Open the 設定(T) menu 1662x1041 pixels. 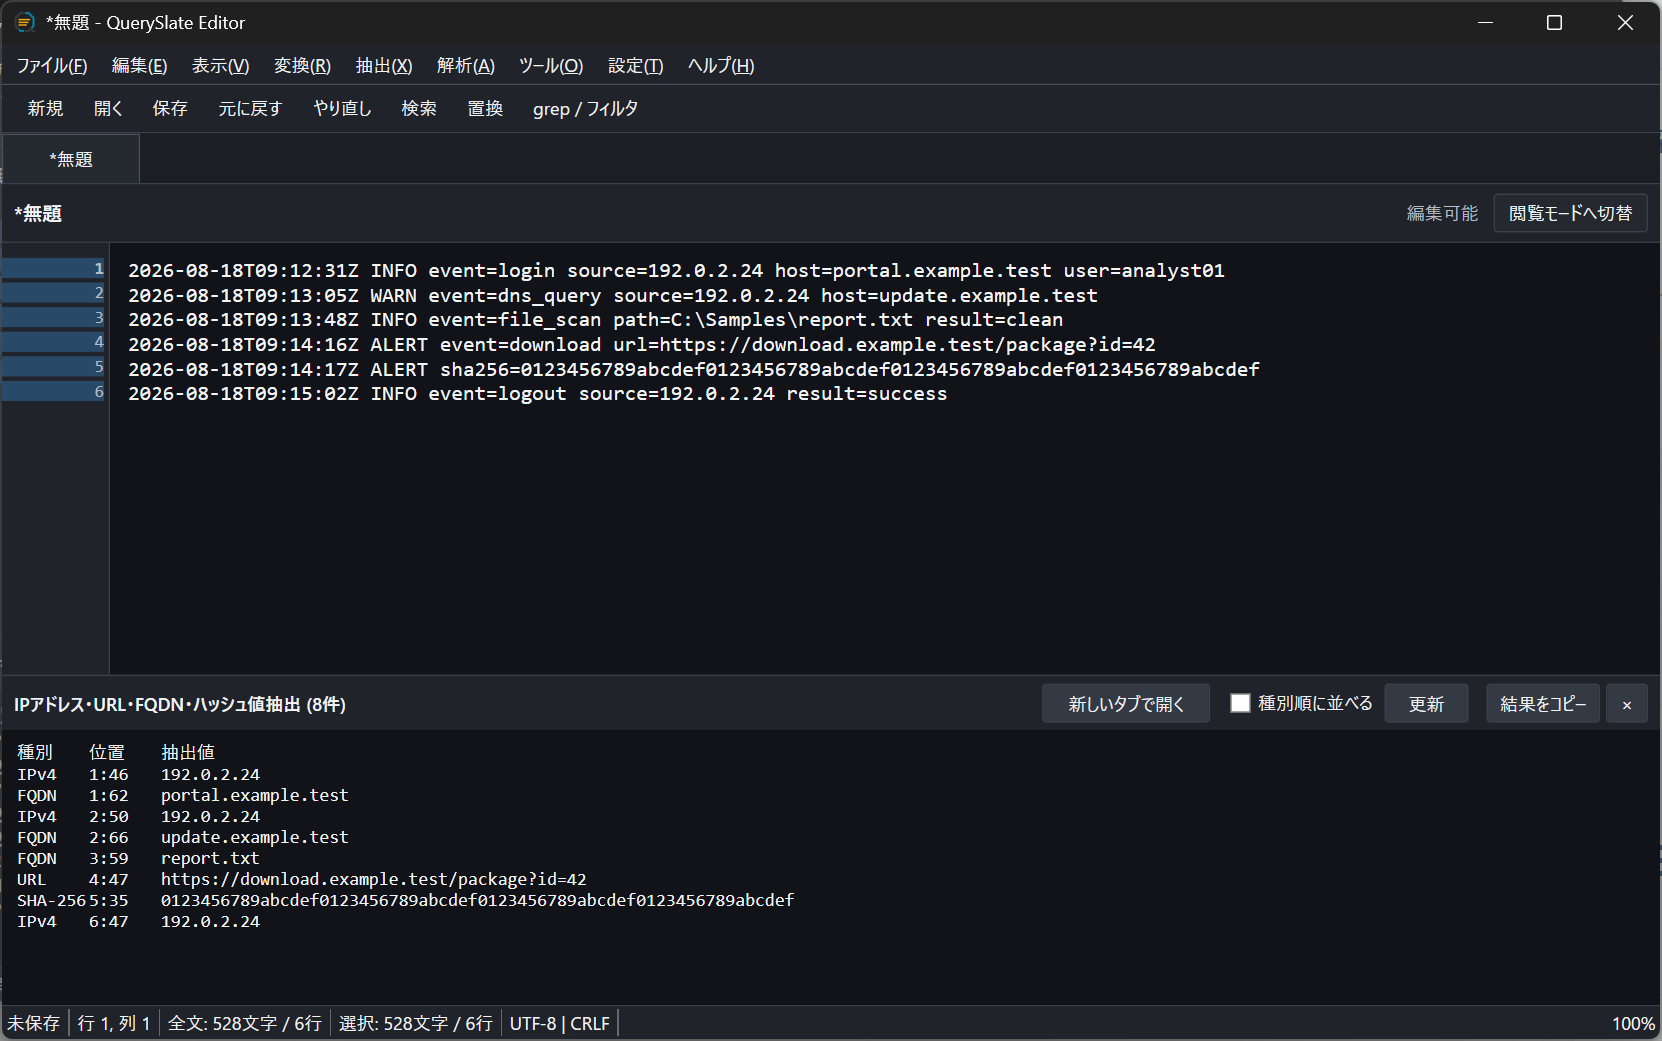636,66
